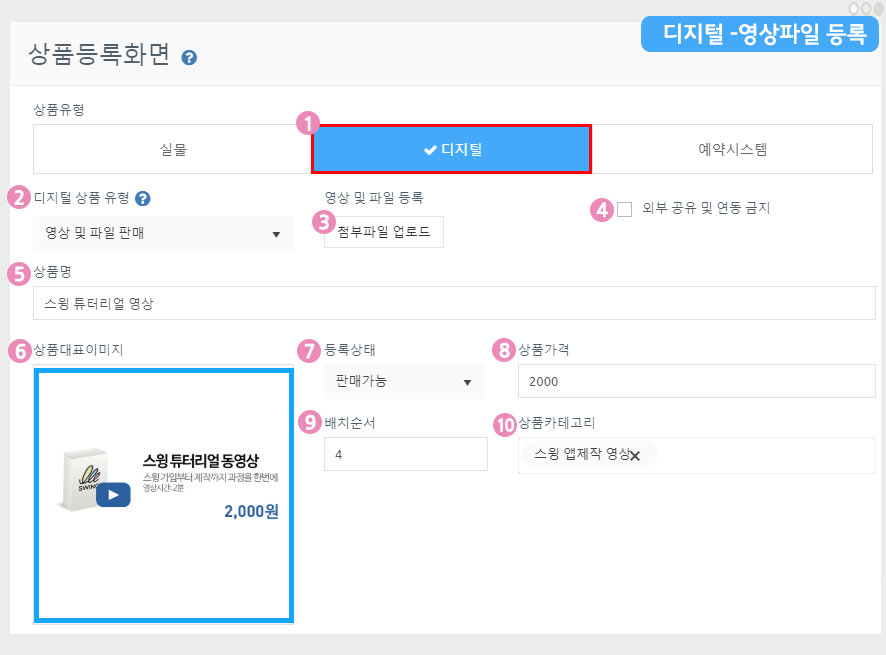
Task: Open 영상 및 파일 판매 type dropdown
Action: [163, 234]
